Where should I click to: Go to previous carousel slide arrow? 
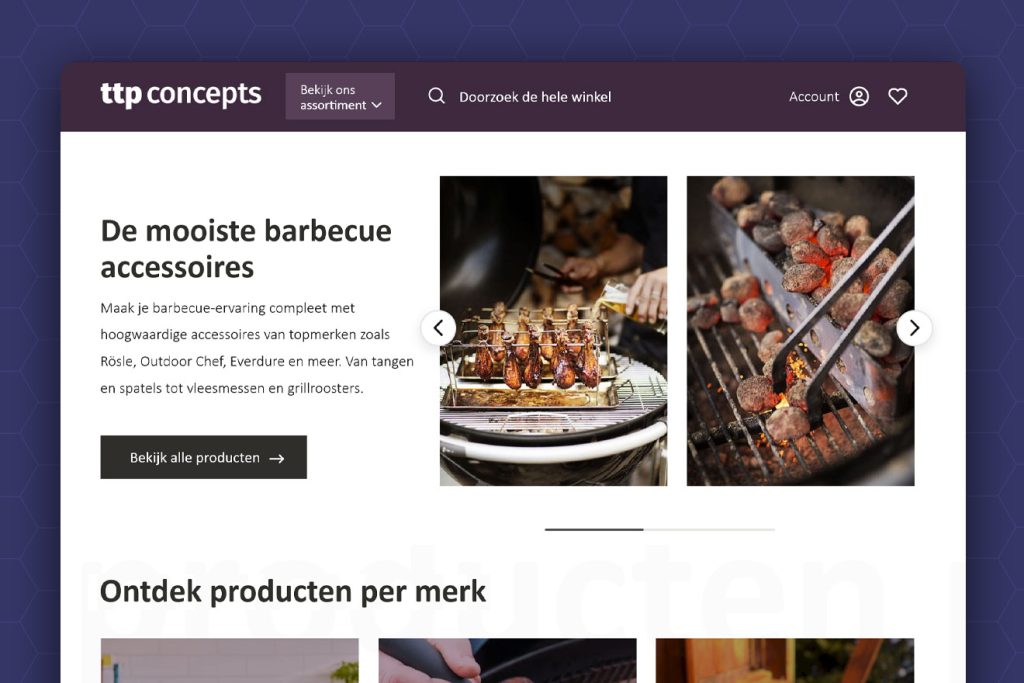click(439, 328)
